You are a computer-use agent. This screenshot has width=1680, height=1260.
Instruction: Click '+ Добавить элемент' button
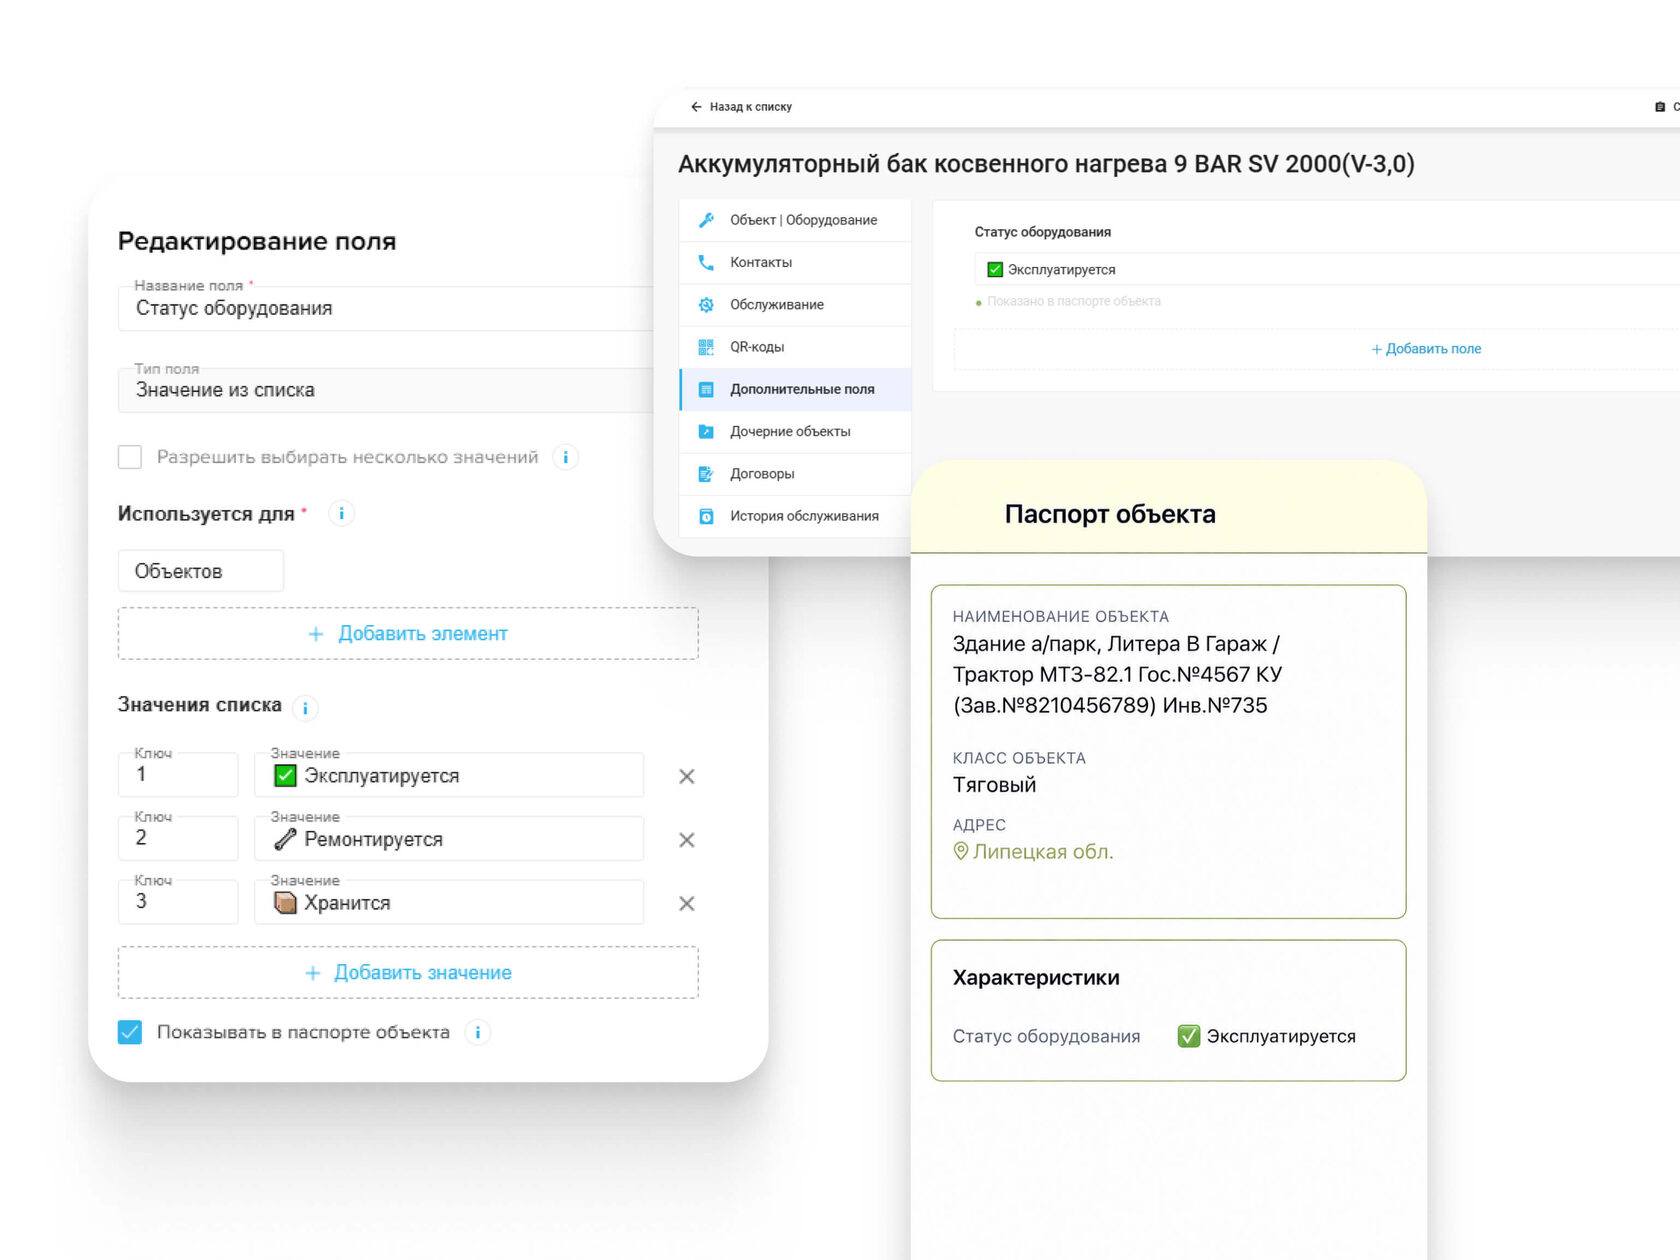(408, 634)
